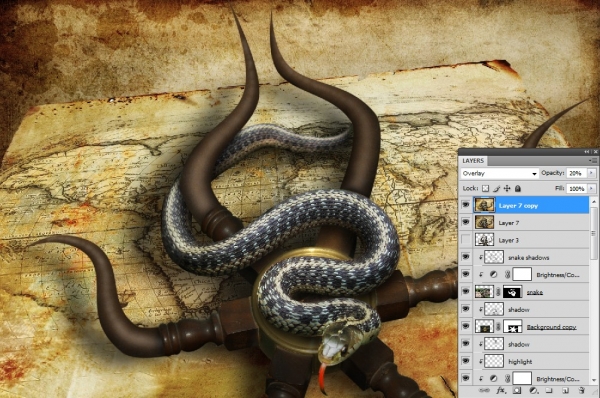Click the chain link on the Background copy layer
Screen dimensions: 600x398
[x=498, y=327]
